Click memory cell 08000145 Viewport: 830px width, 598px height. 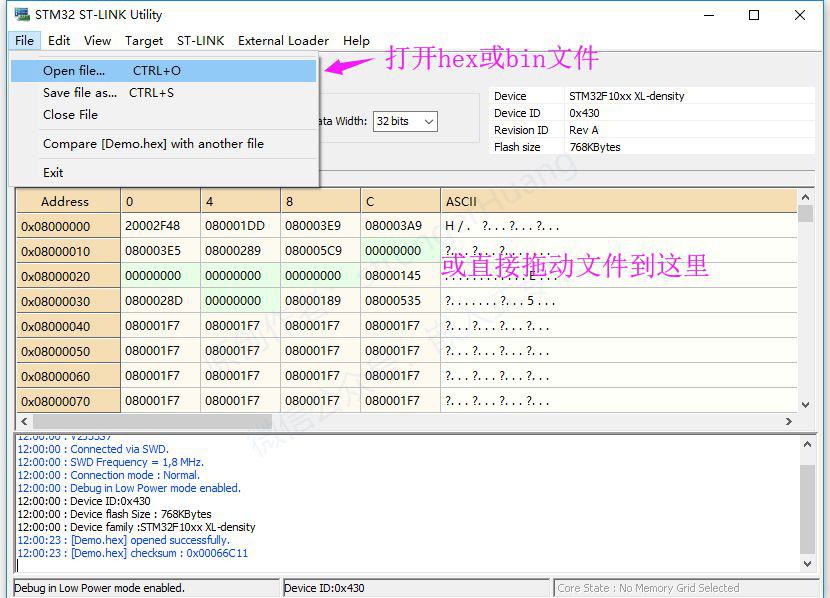[x=400, y=276]
